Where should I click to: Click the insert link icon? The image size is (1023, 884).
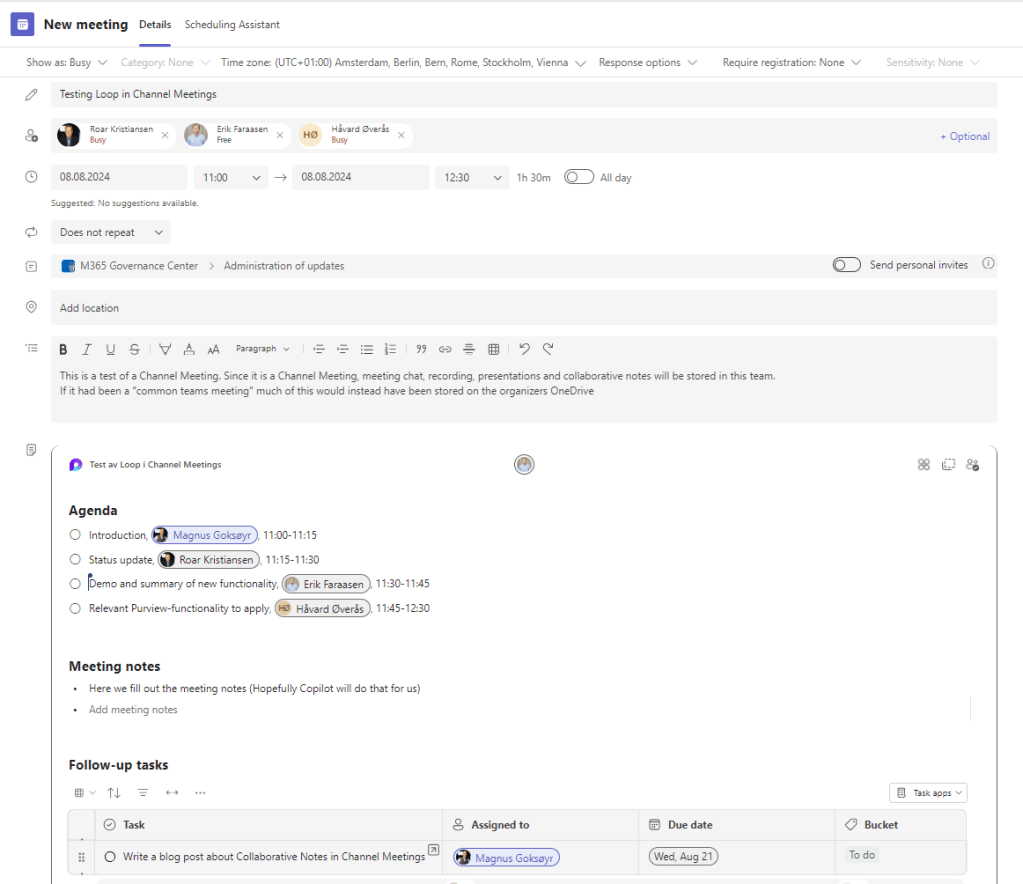coord(445,349)
